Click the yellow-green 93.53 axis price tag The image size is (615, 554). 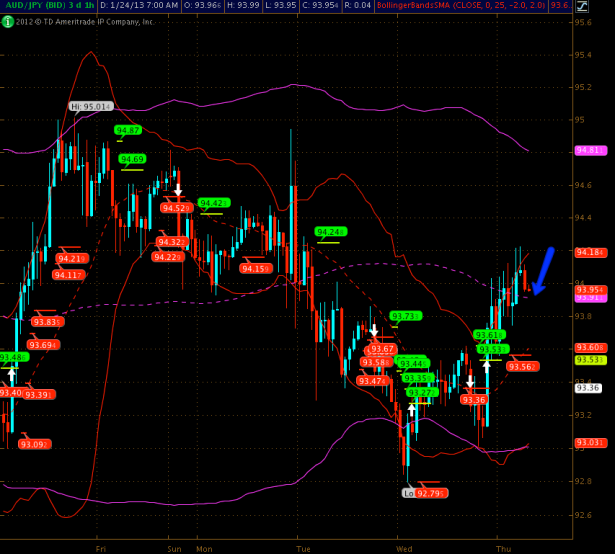(588, 360)
